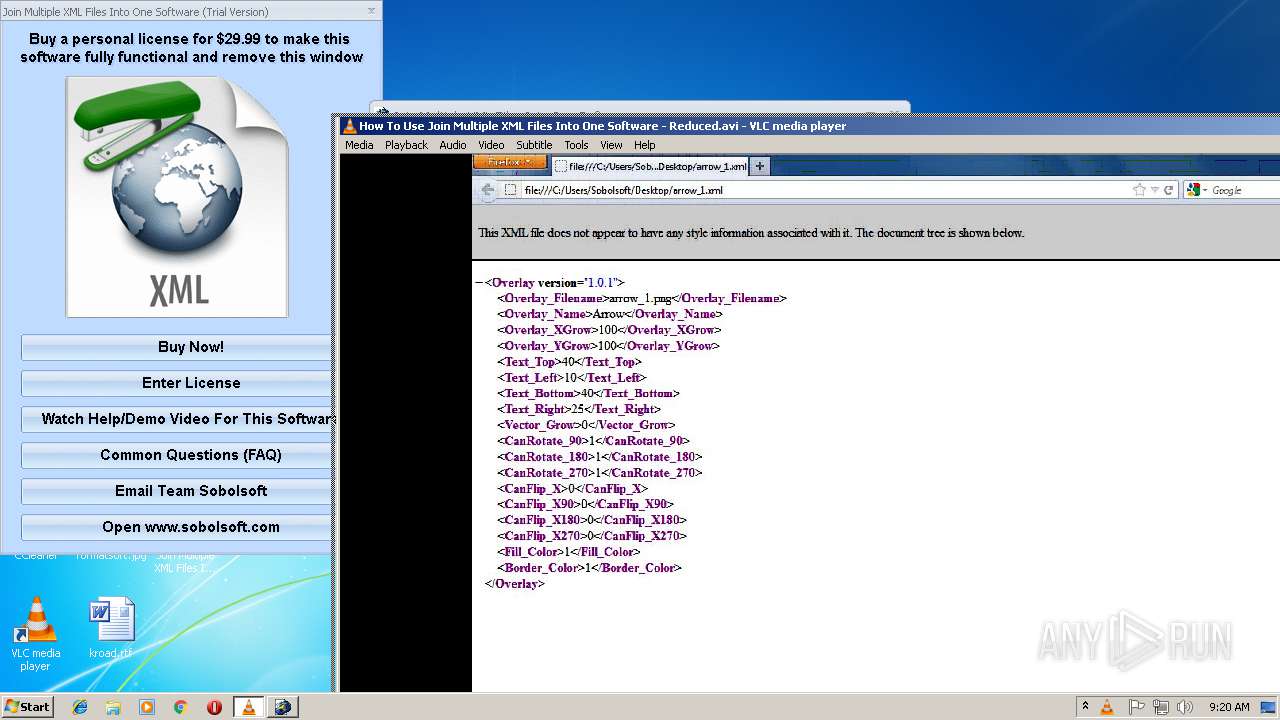Show hidden tray icons arrow
This screenshot has height=720, width=1280.
pos(1085,707)
